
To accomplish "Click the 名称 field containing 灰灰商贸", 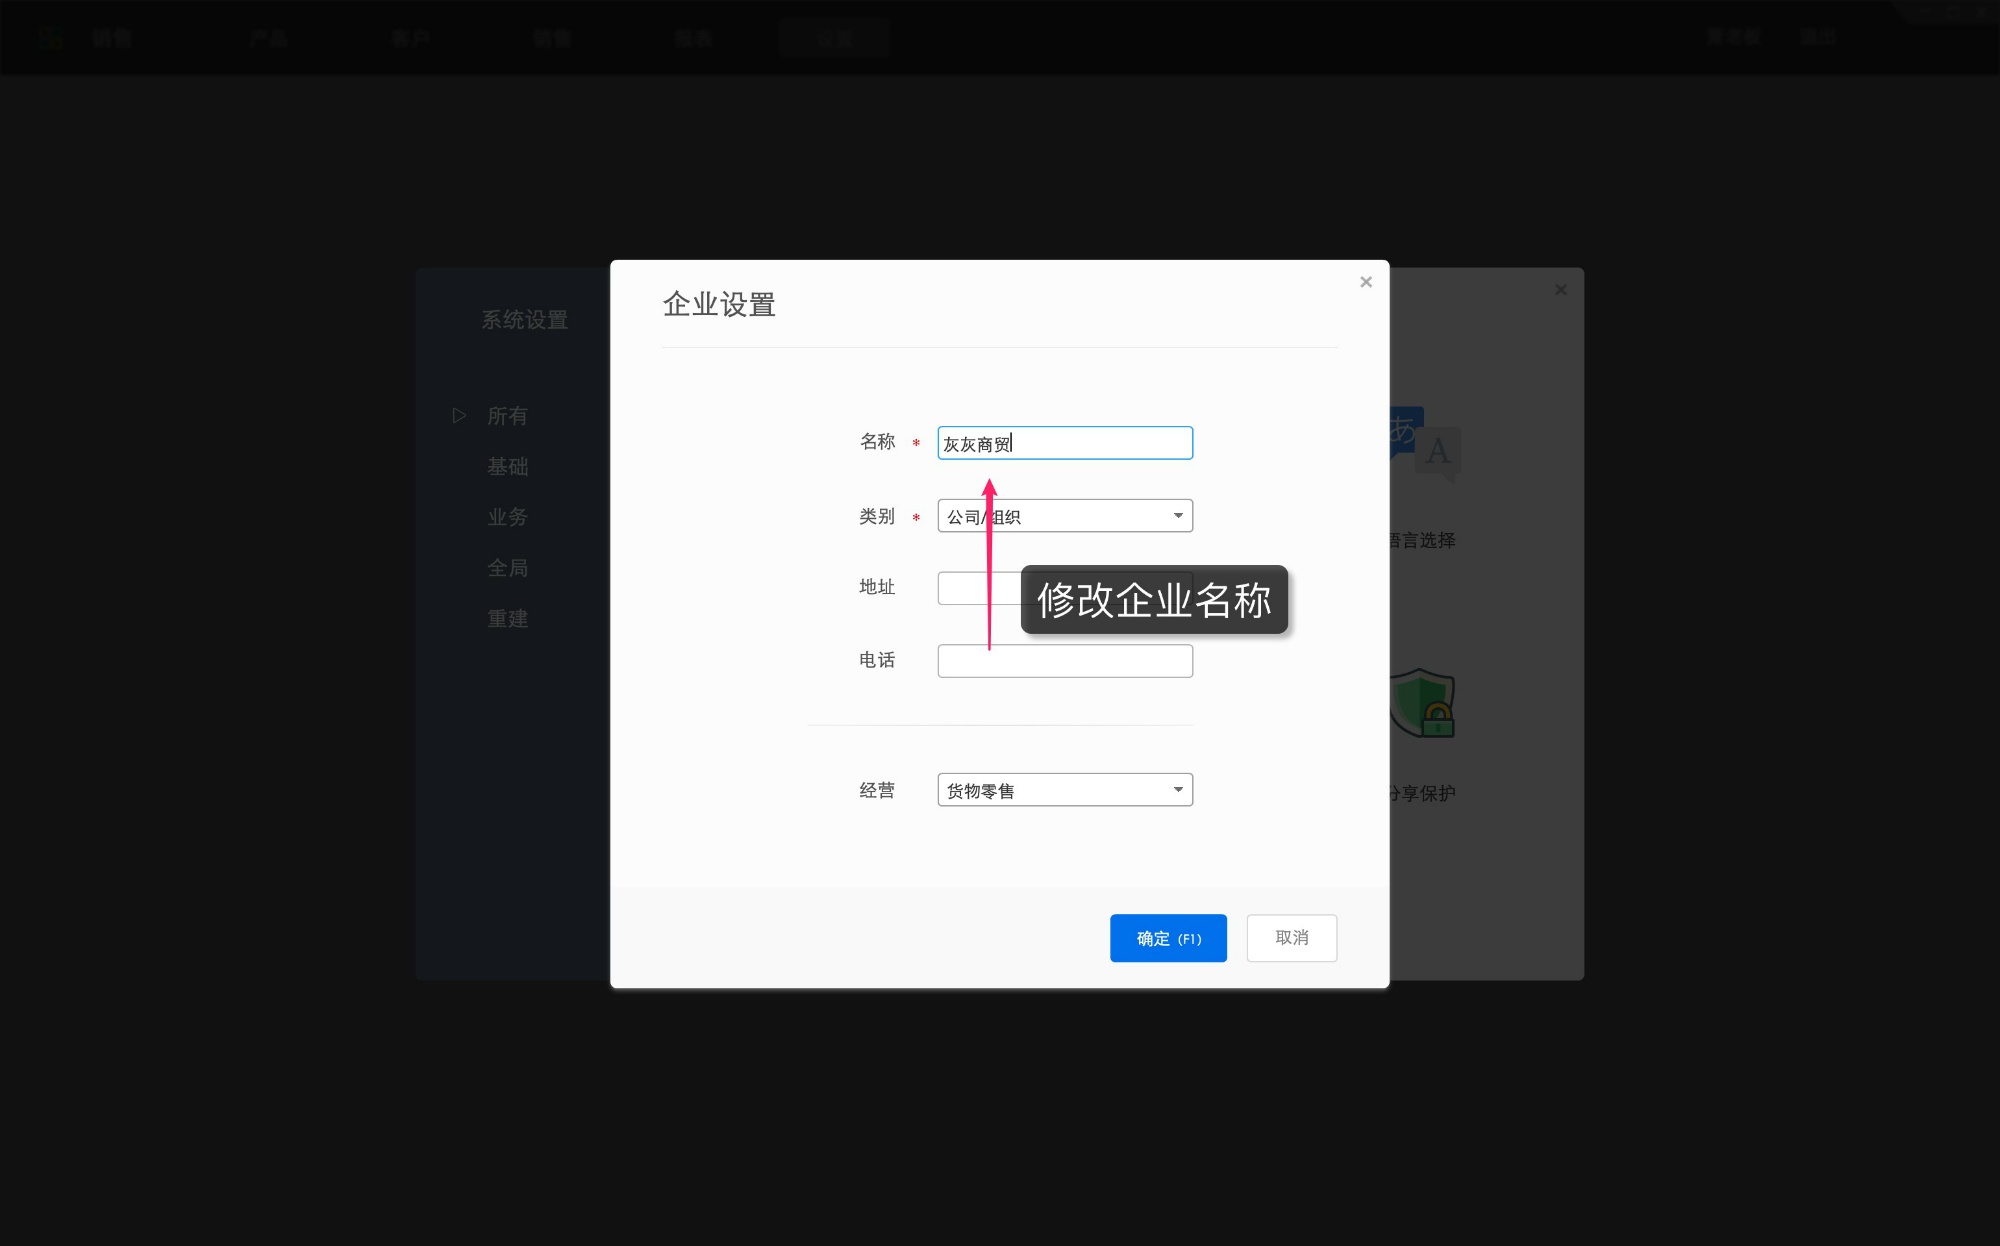I will (1064, 442).
